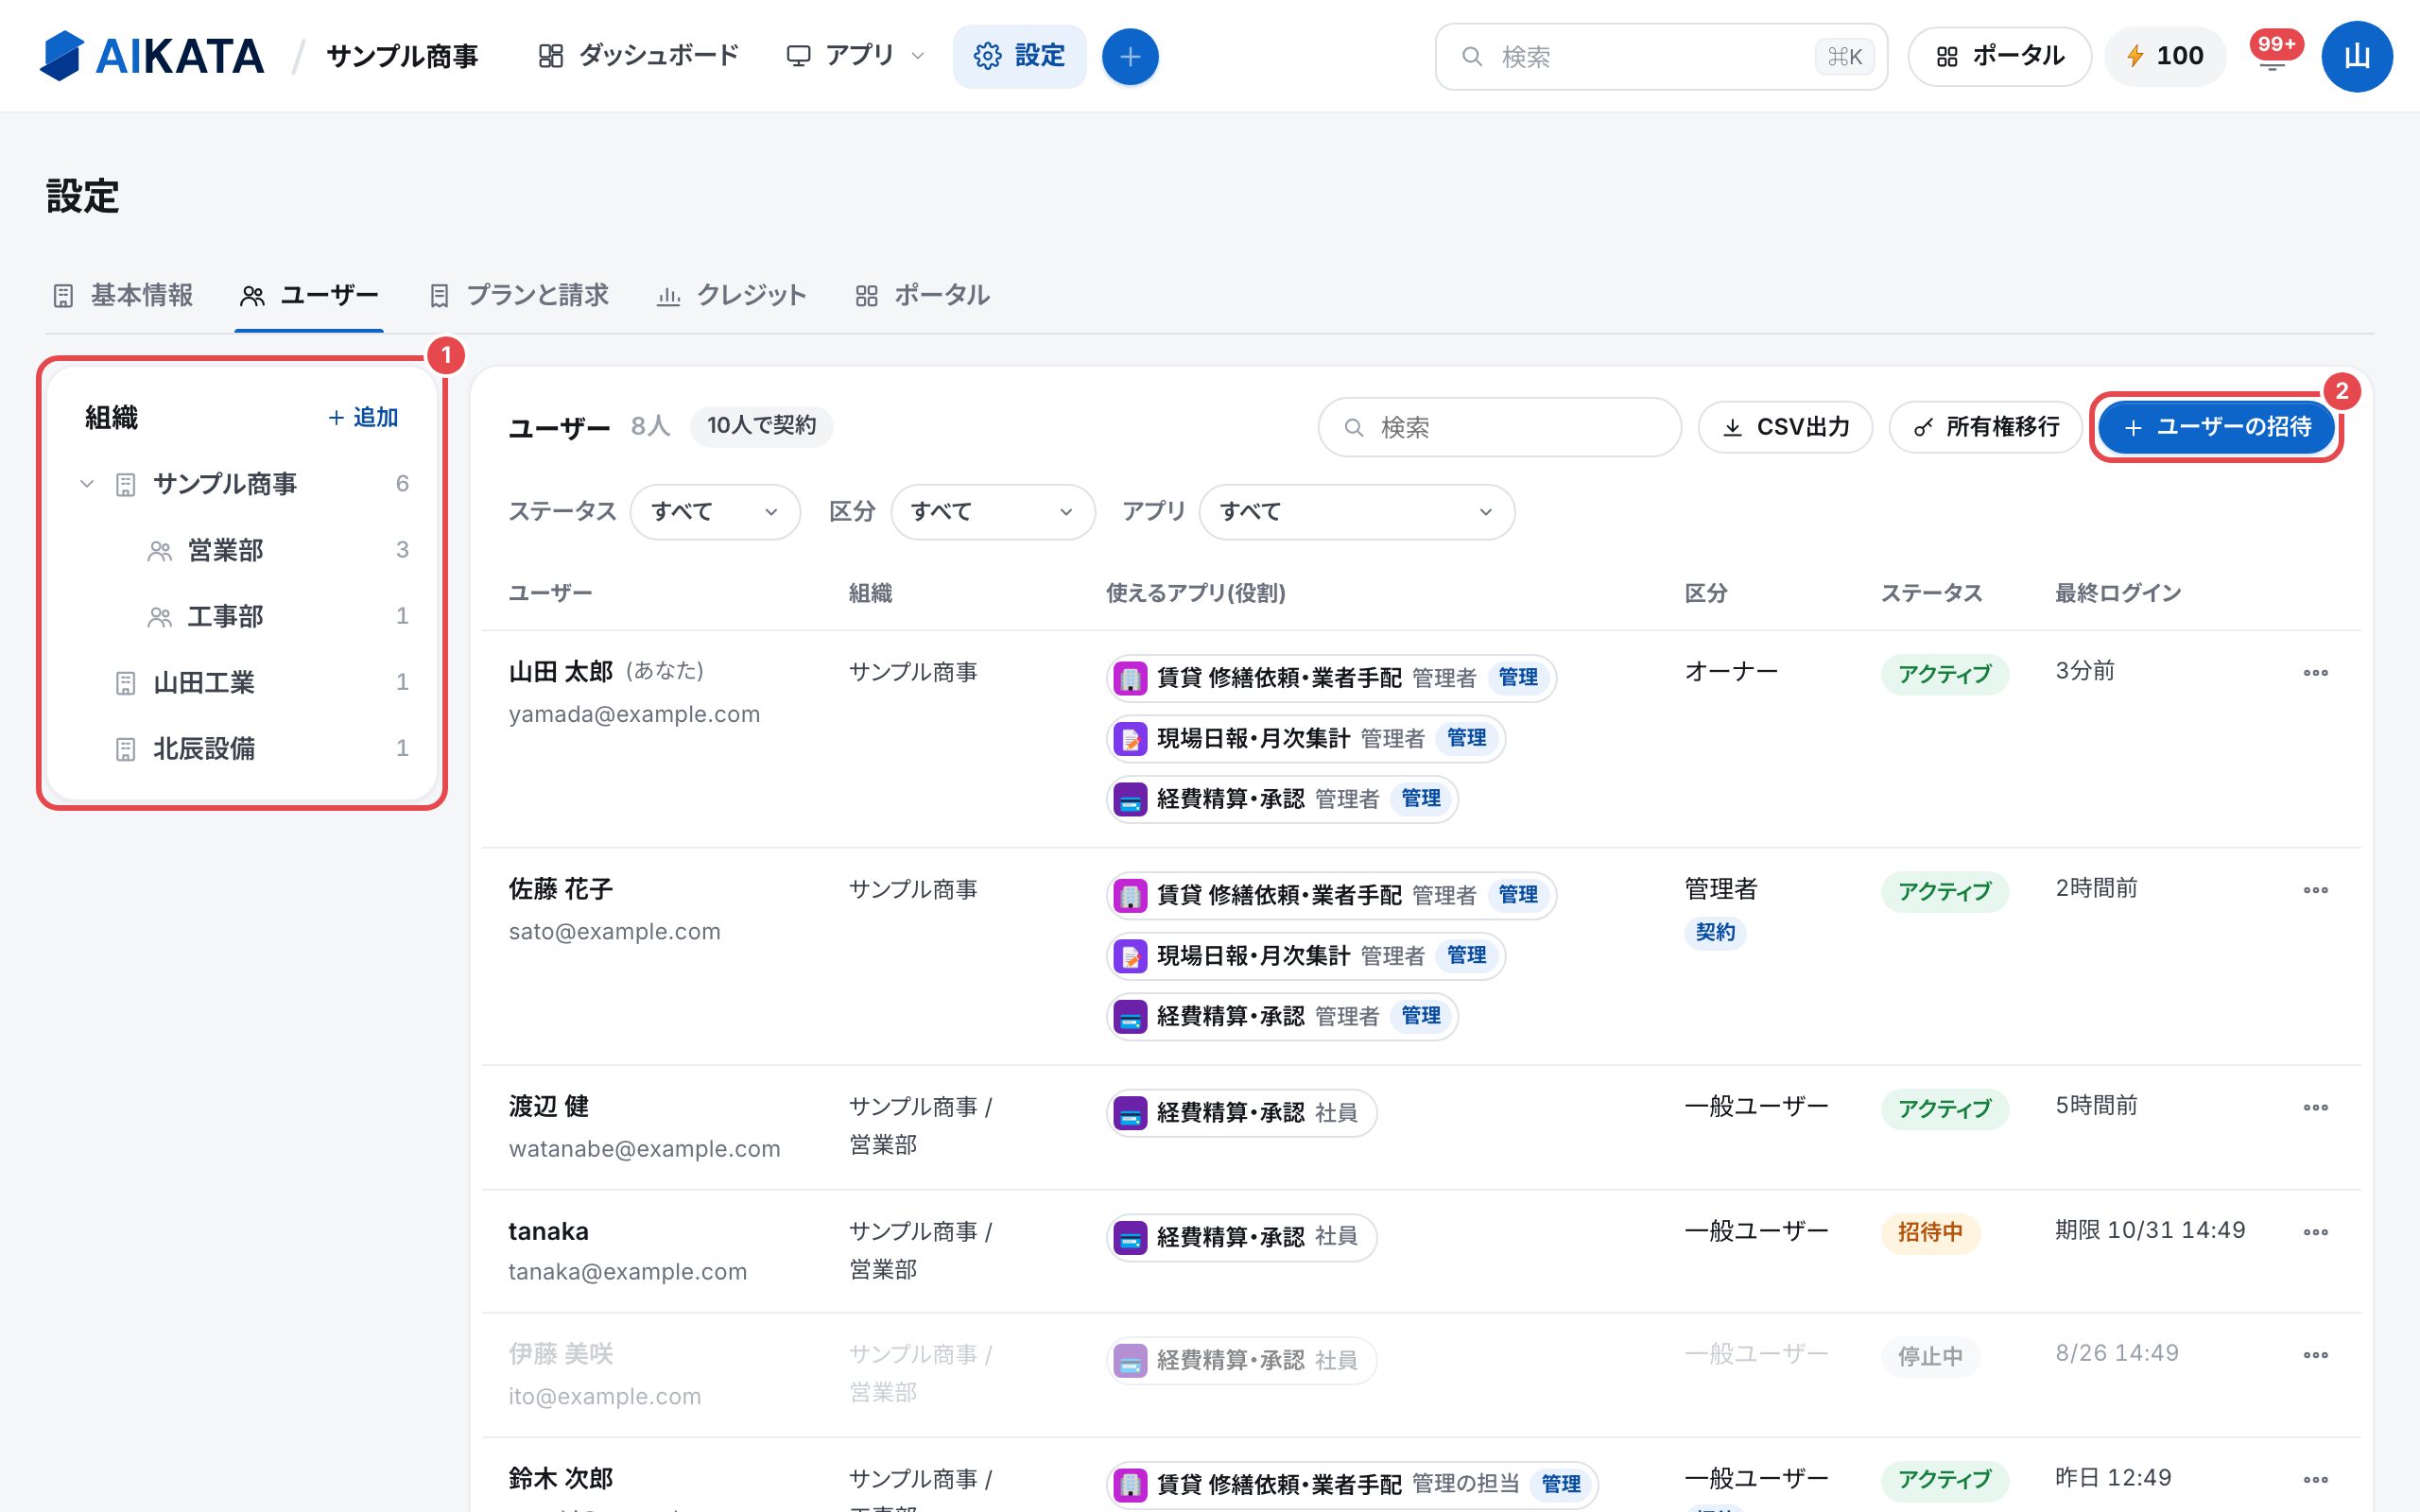Open more options for 山田 太郎 row
Screen dimensions: 2420x1512
click(x=2315, y=673)
